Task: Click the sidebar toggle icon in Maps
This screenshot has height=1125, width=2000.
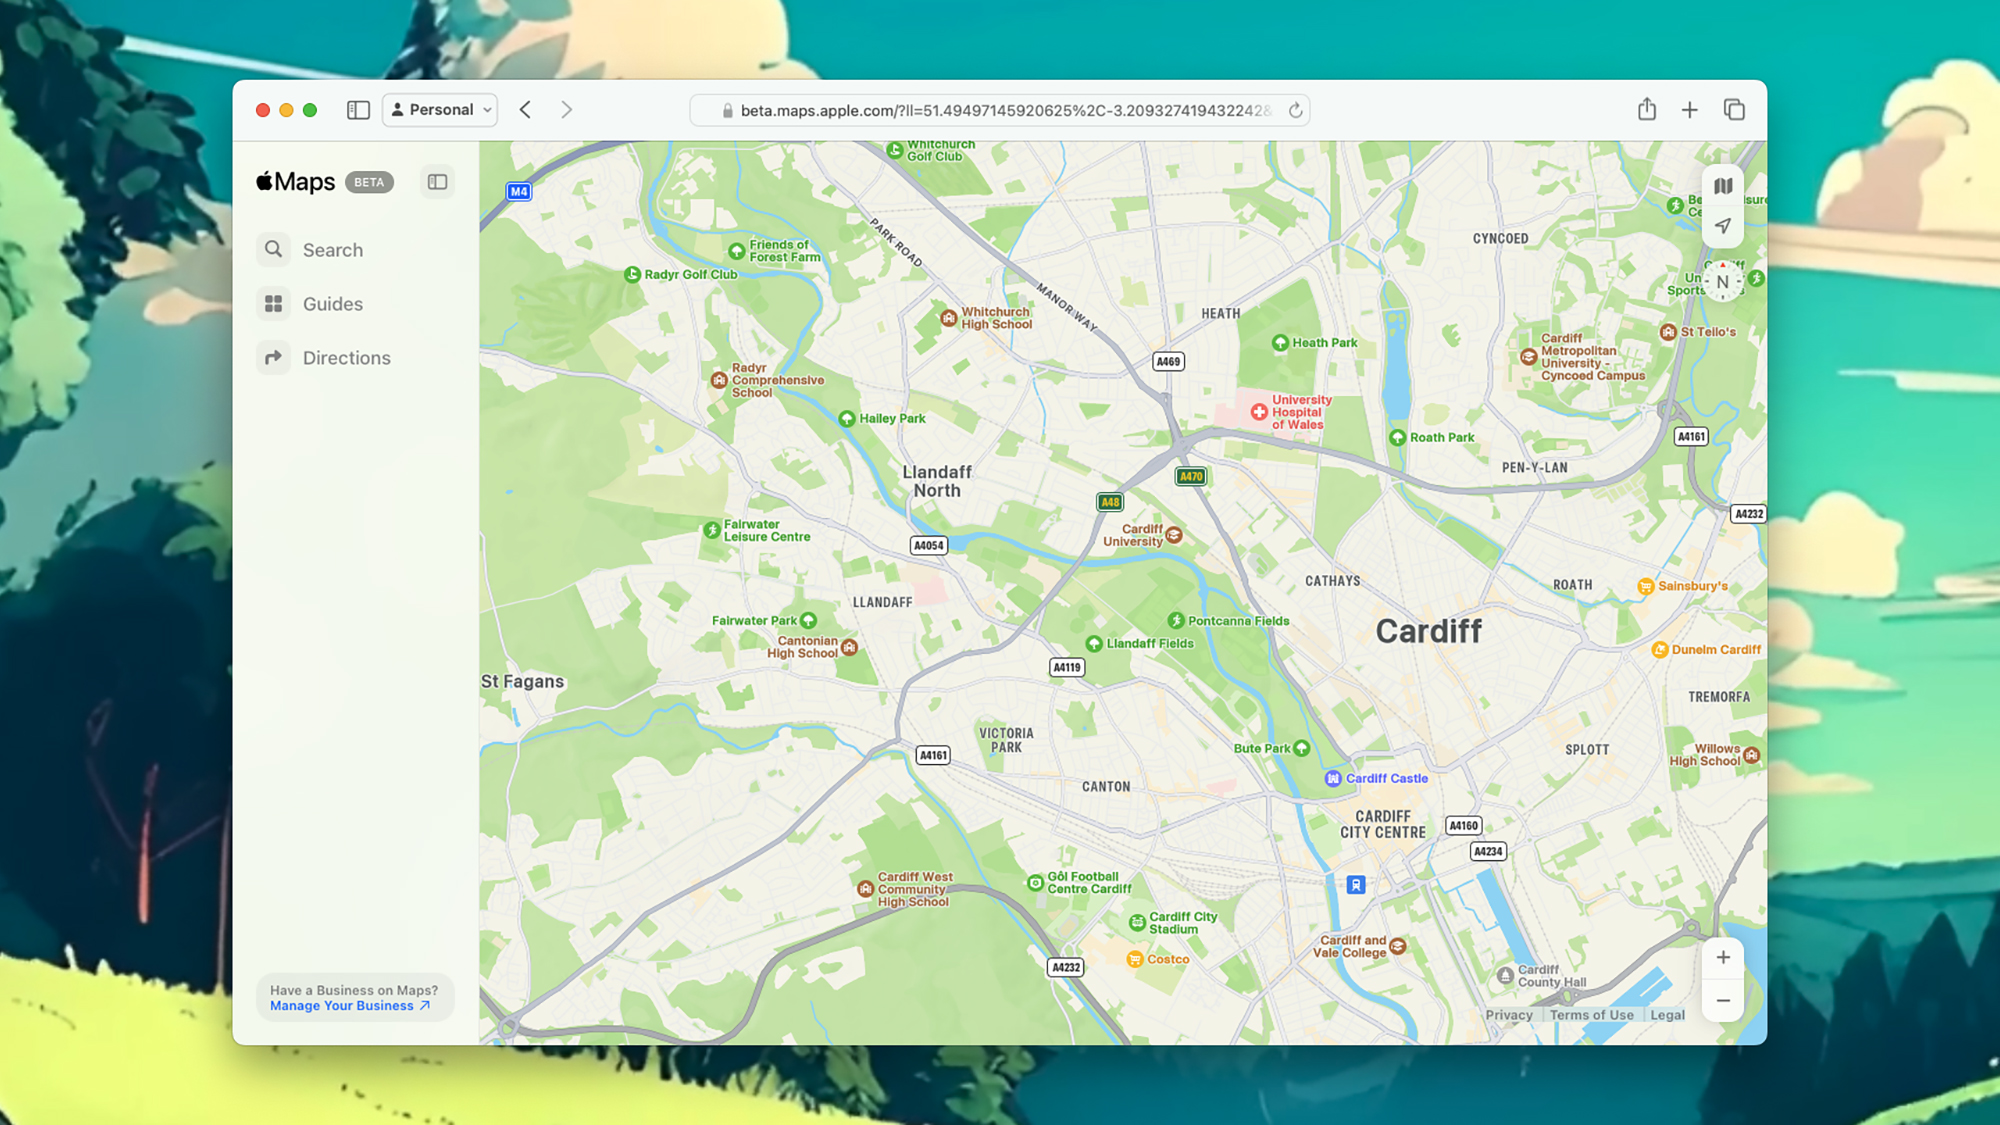Action: pyautogui.click(x=437, y=181)
